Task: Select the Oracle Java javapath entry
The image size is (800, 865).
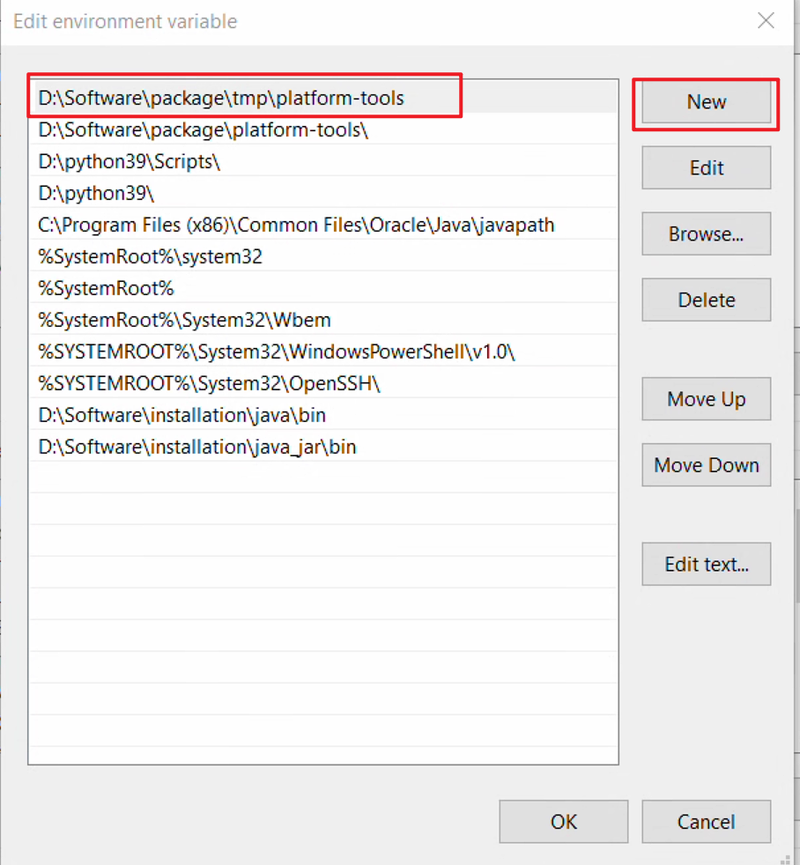Action: point(323,225)
